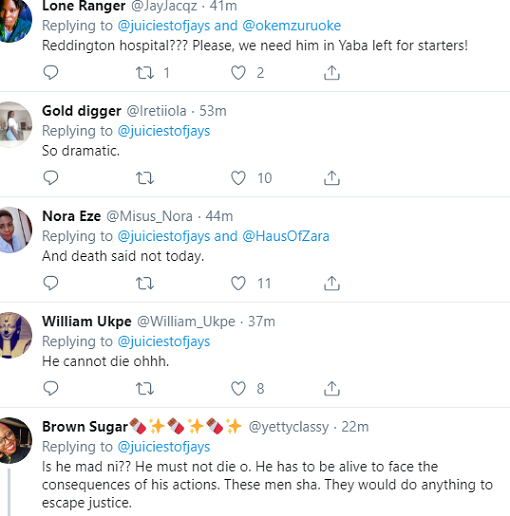Open Nora Eze's profile name
Viewport: 510px width, 516px height.
71,216
